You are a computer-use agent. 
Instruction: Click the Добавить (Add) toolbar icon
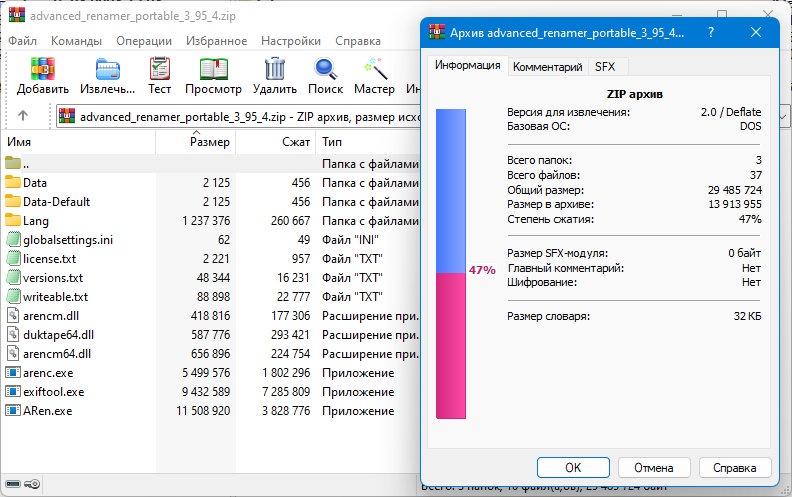pyautogui.click(x=42, y=69)
